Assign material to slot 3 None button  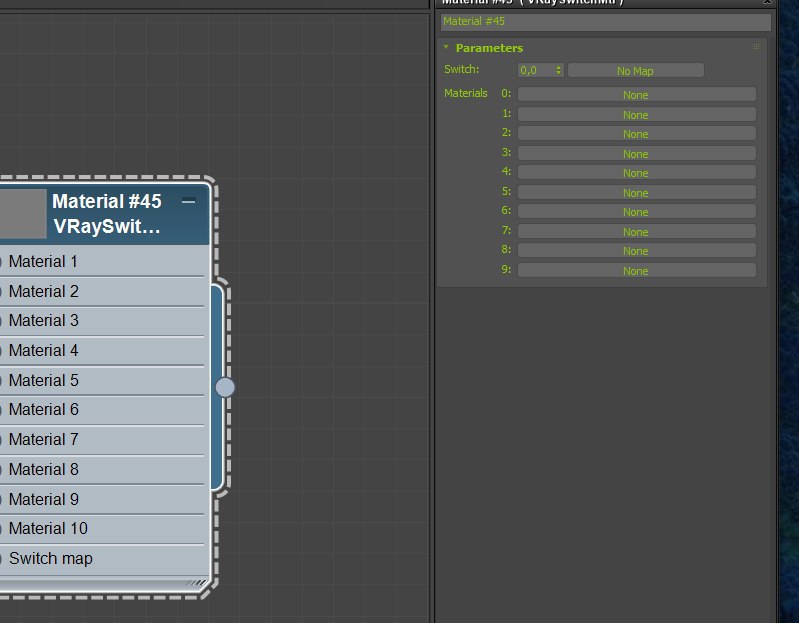point(636,154)
